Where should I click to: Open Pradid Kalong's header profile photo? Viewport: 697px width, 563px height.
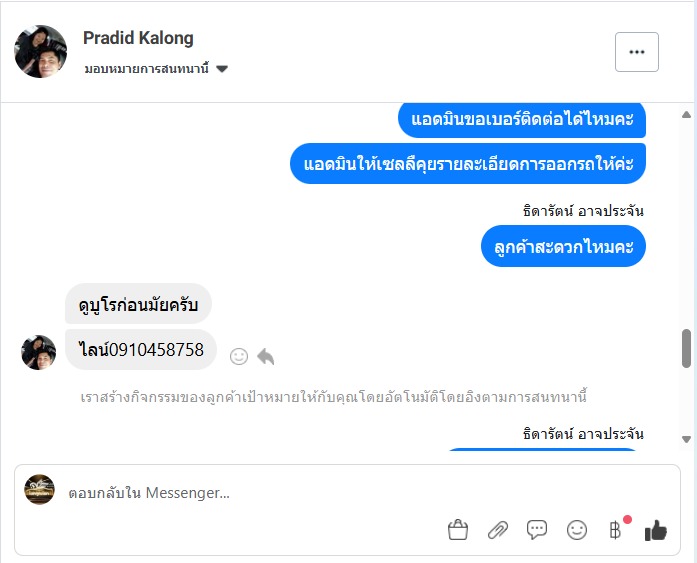point(41,51)
